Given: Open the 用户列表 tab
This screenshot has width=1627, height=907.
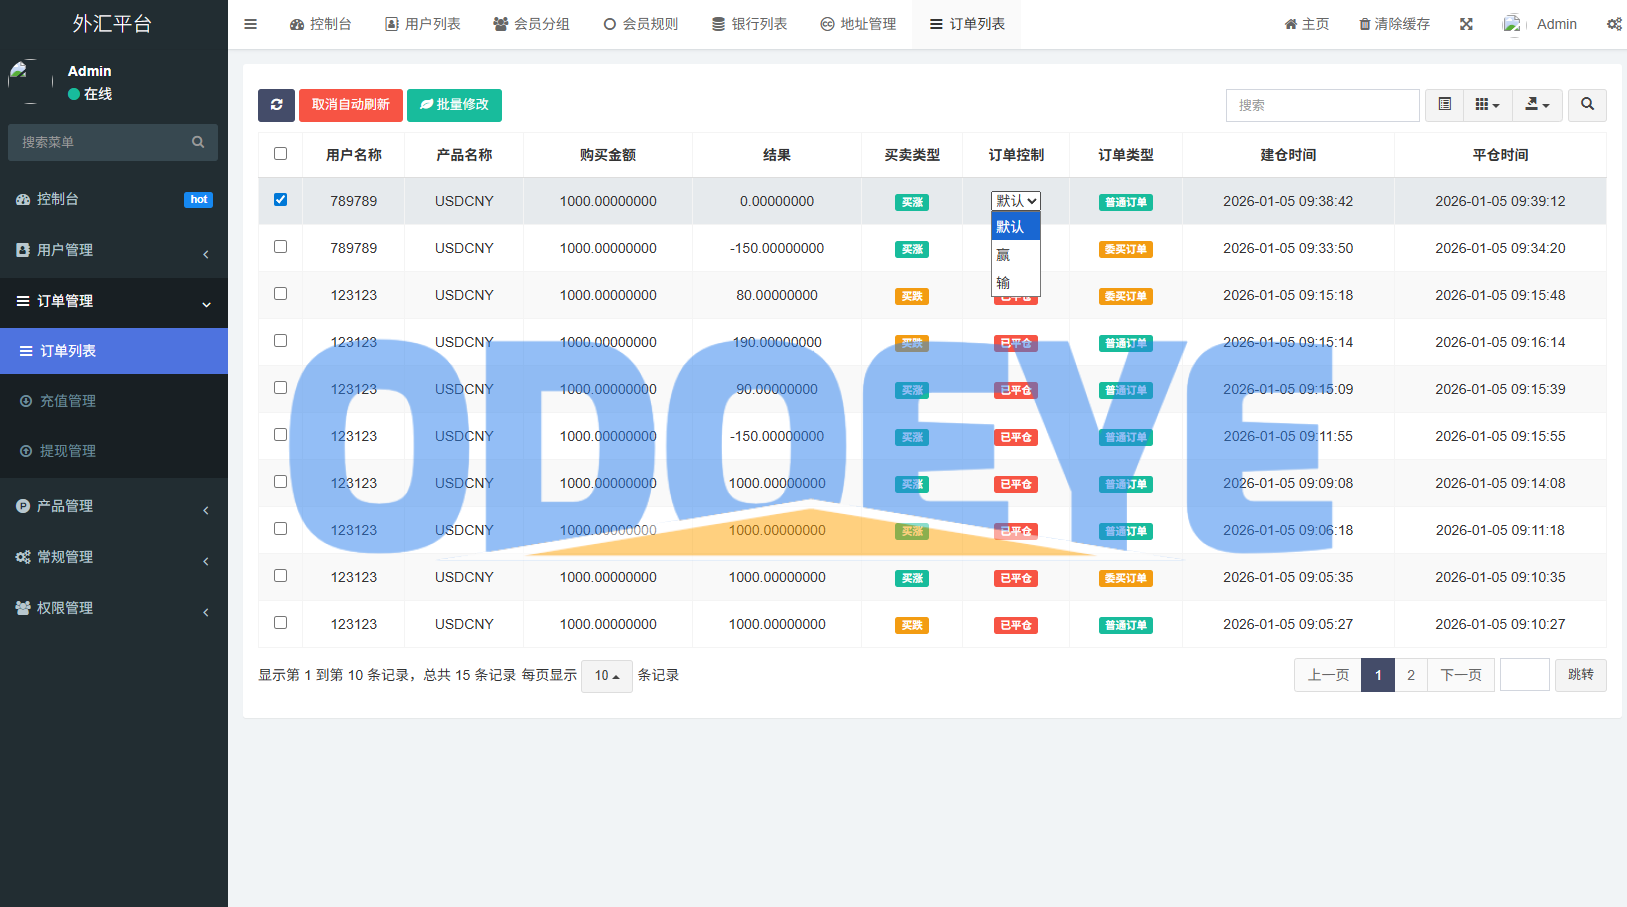Looking at the screenshot, I should click(423, 24).
